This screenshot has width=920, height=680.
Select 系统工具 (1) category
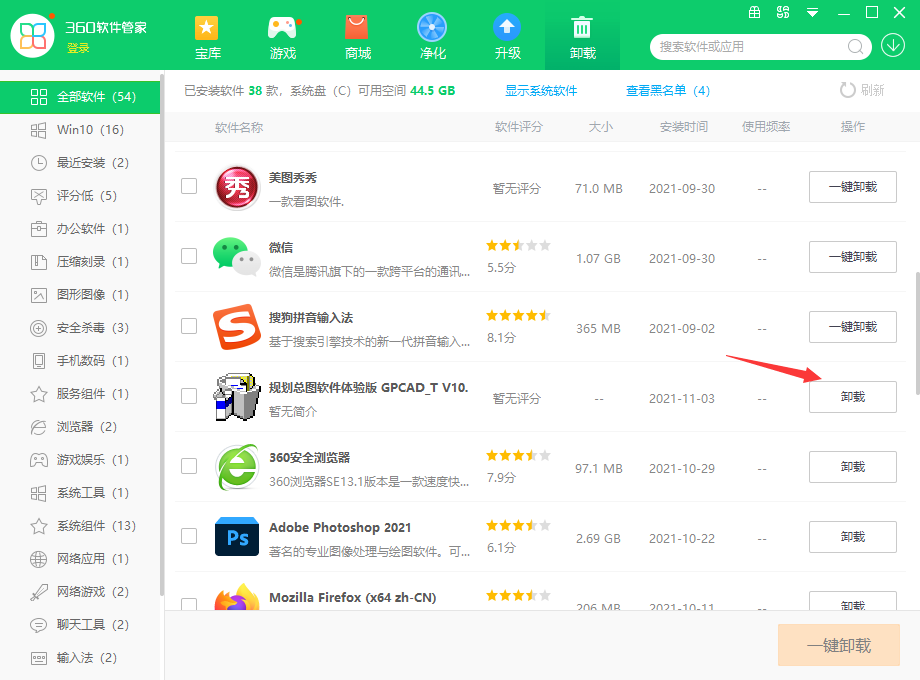80,493
